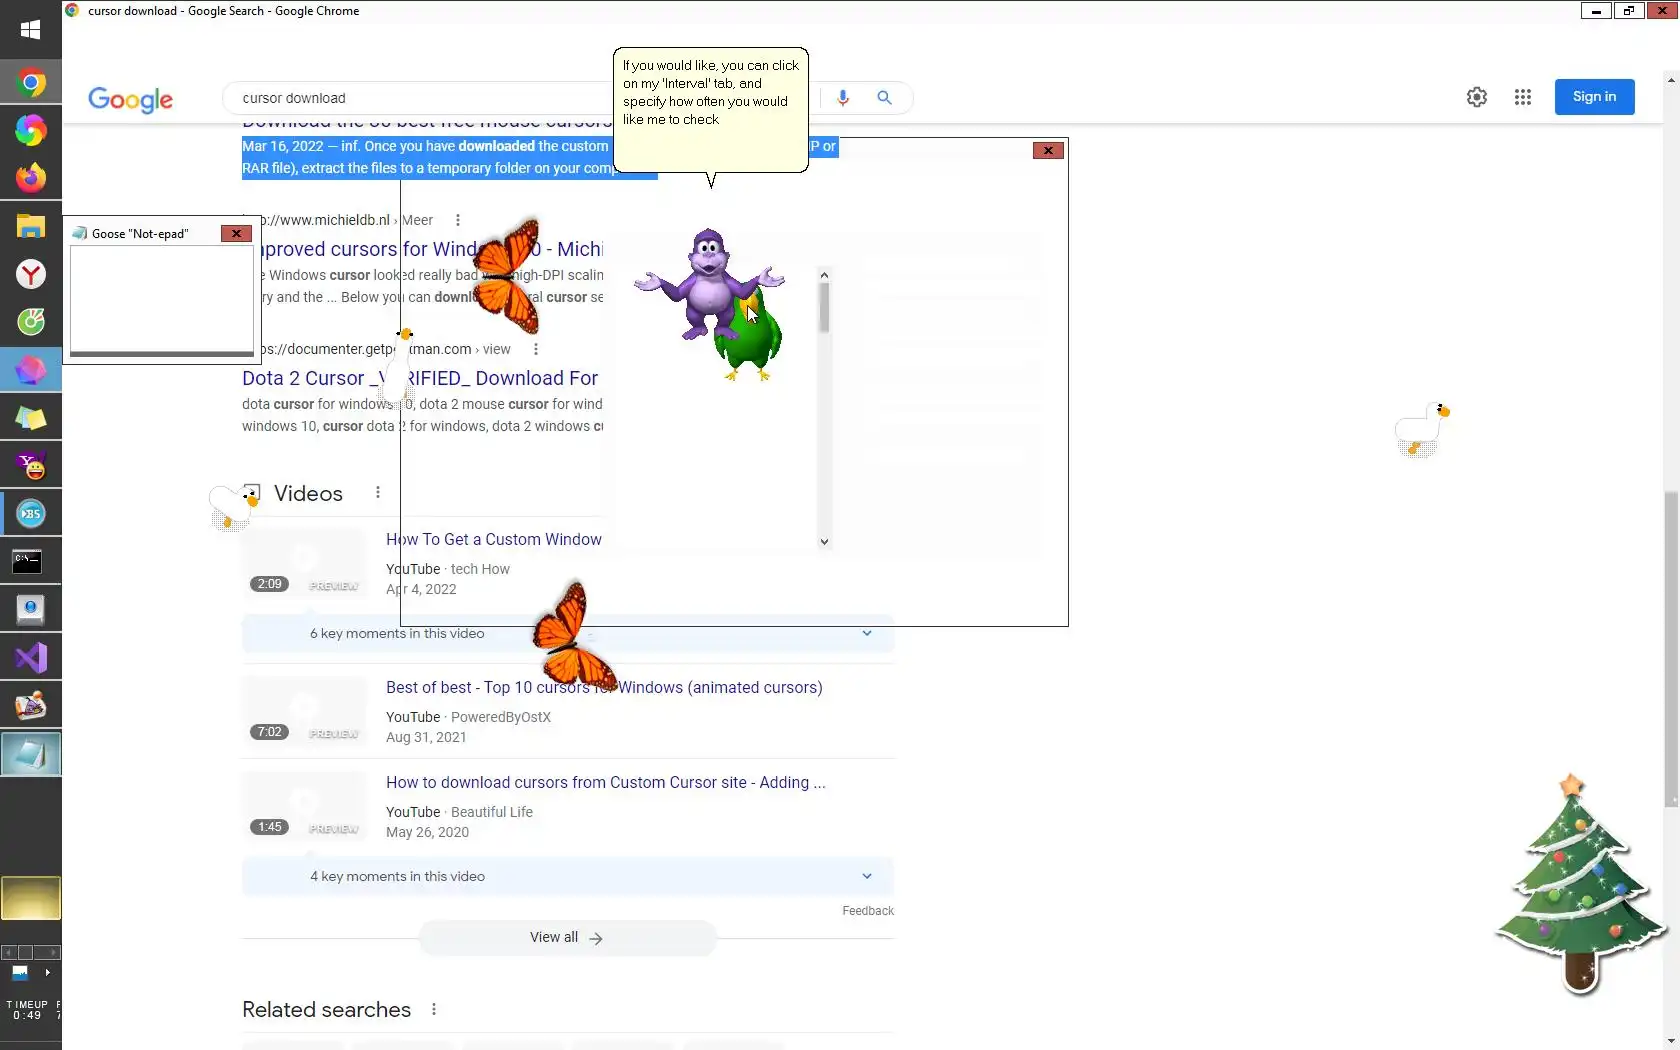Open Related searches options menu
The width and height of the screenshot is (1680, 1050).
point(434,1009)
